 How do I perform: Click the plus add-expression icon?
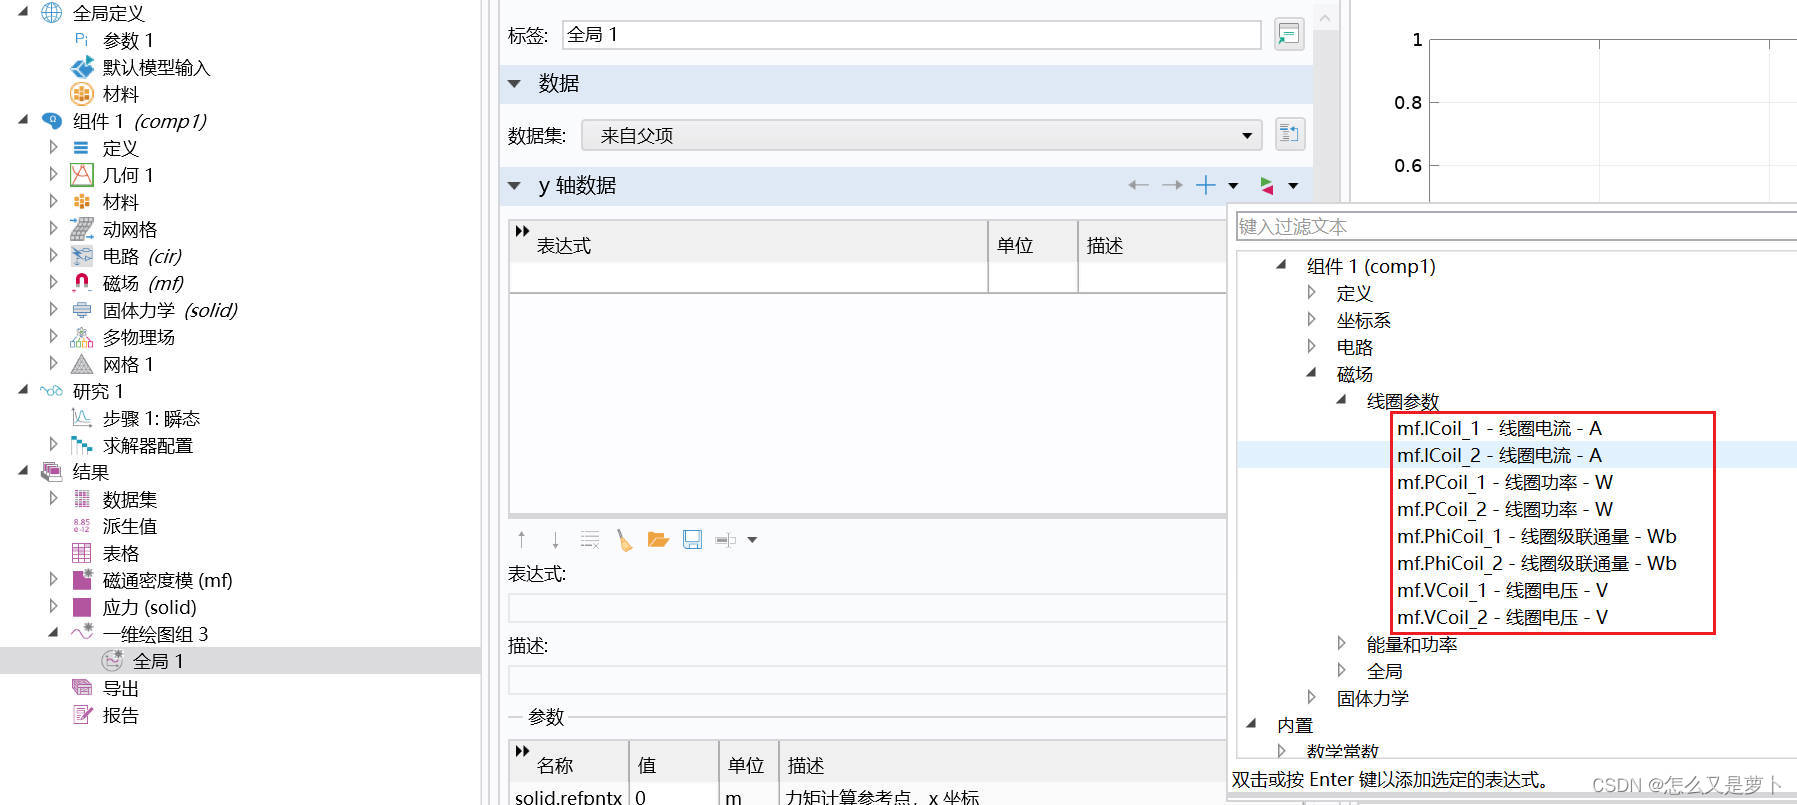1206,185
